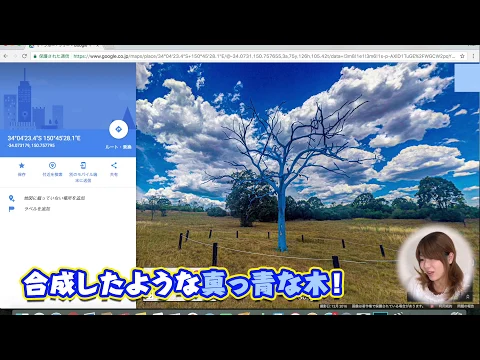
Task: Open the Chrome three-dot menu
Action: point(474,56)
